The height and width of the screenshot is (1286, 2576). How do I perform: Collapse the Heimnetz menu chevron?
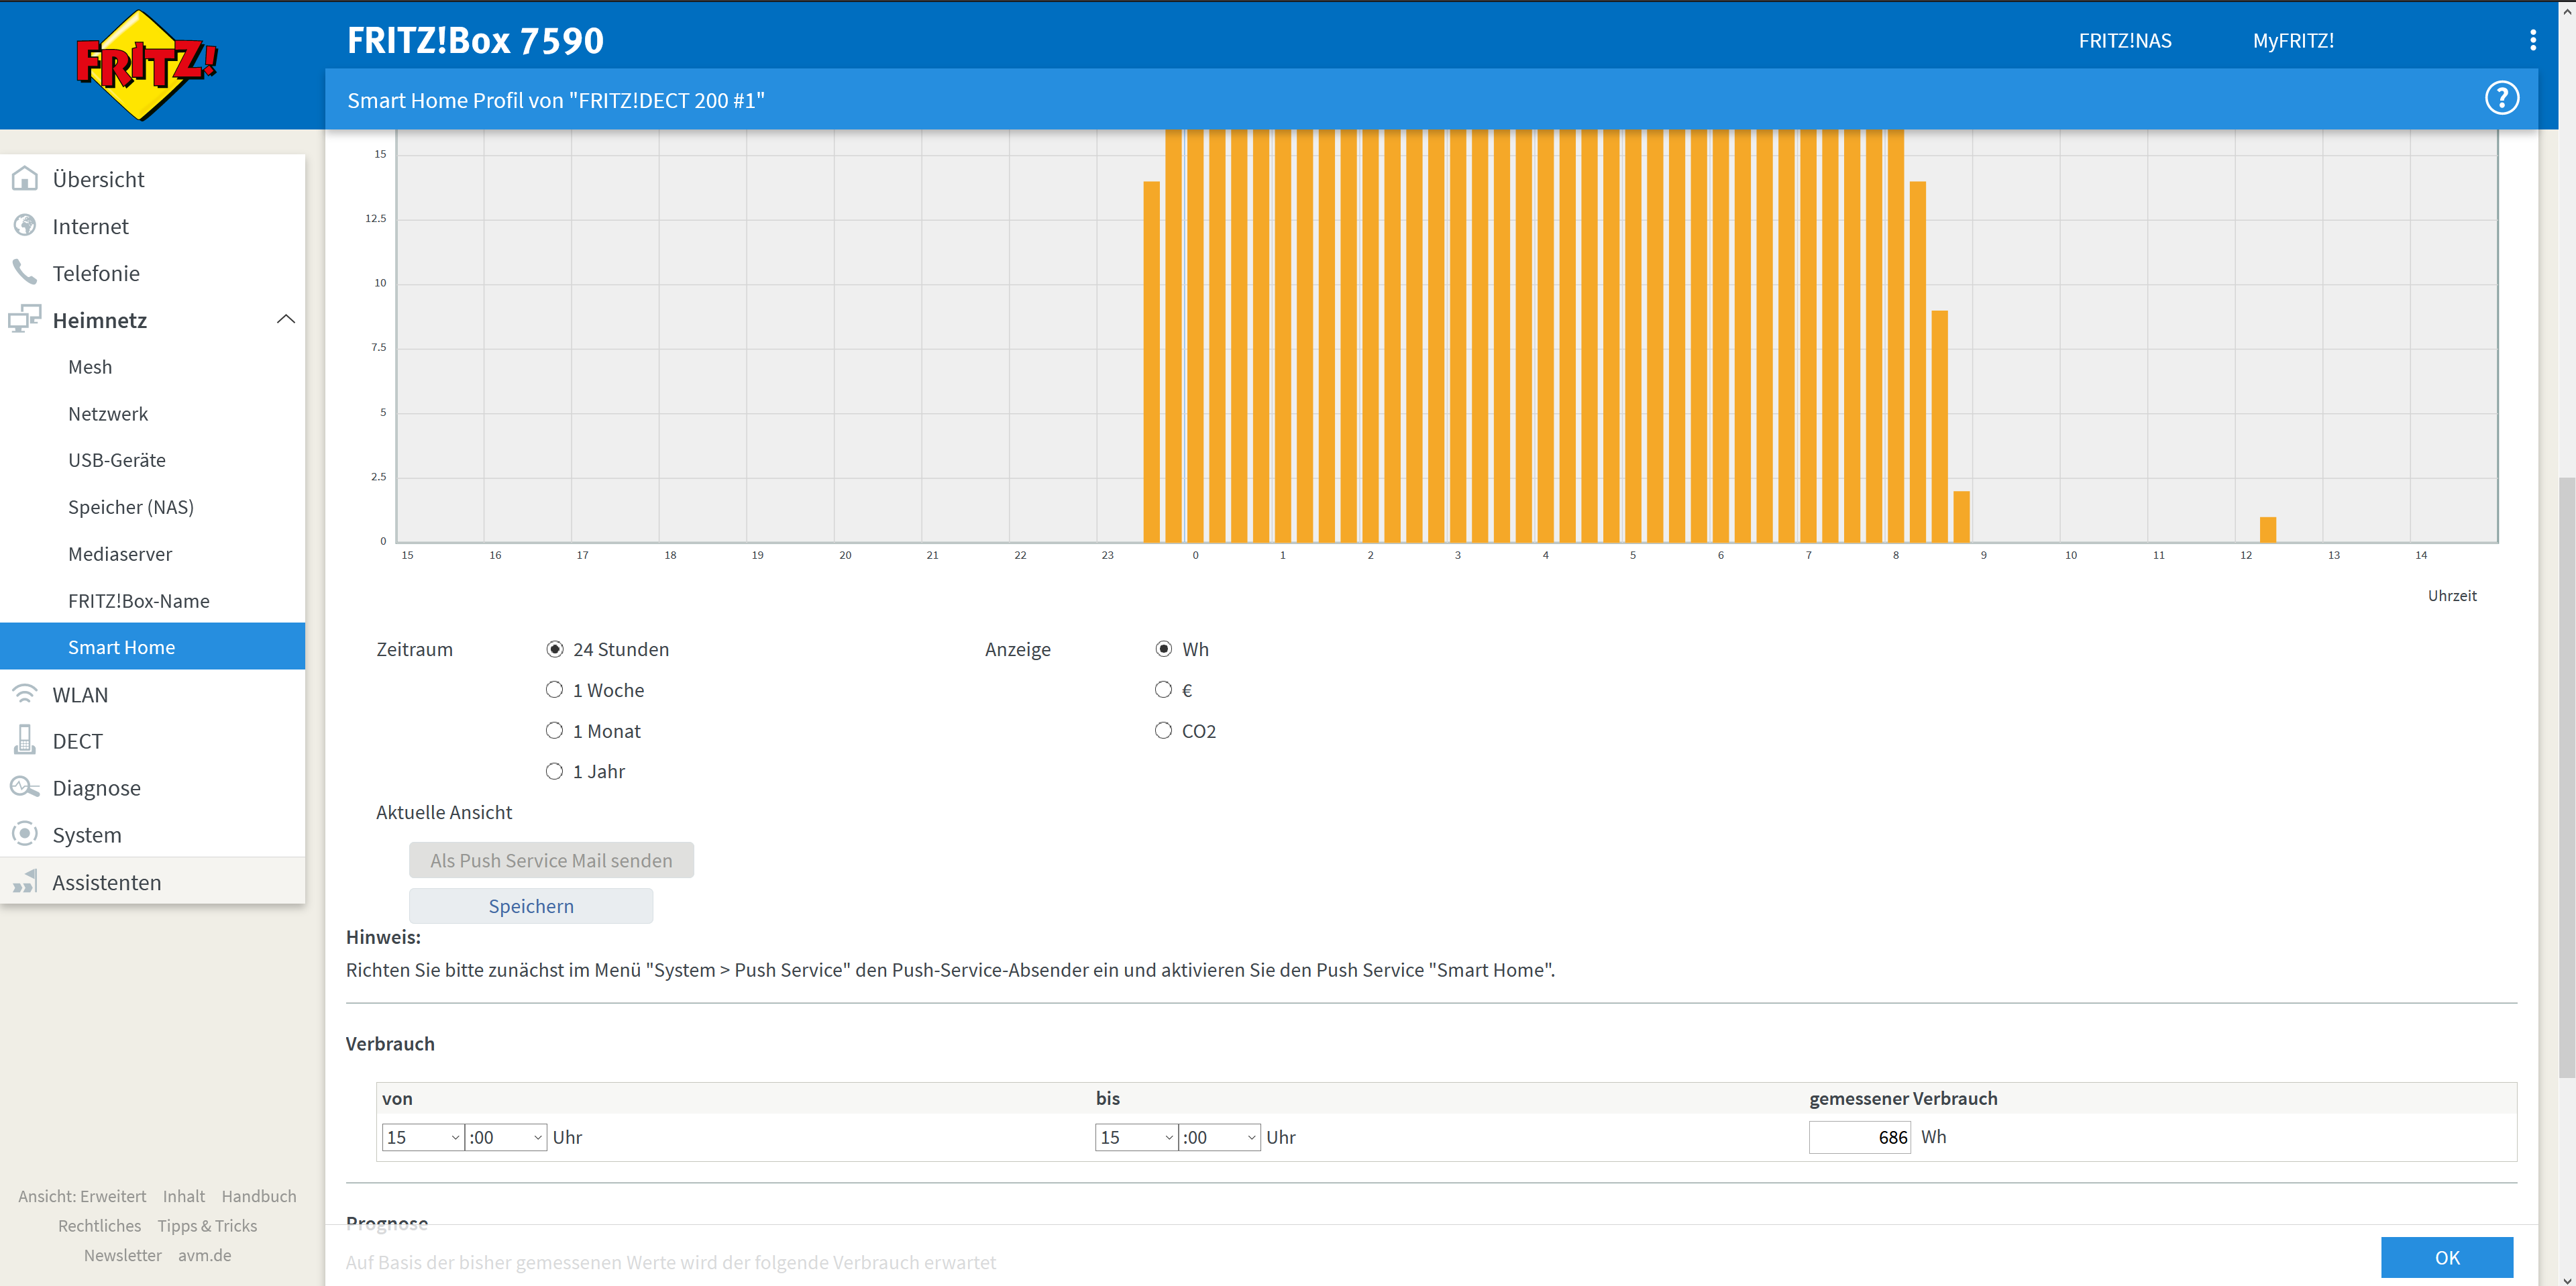pyautogui.click(x=285, y=319)
